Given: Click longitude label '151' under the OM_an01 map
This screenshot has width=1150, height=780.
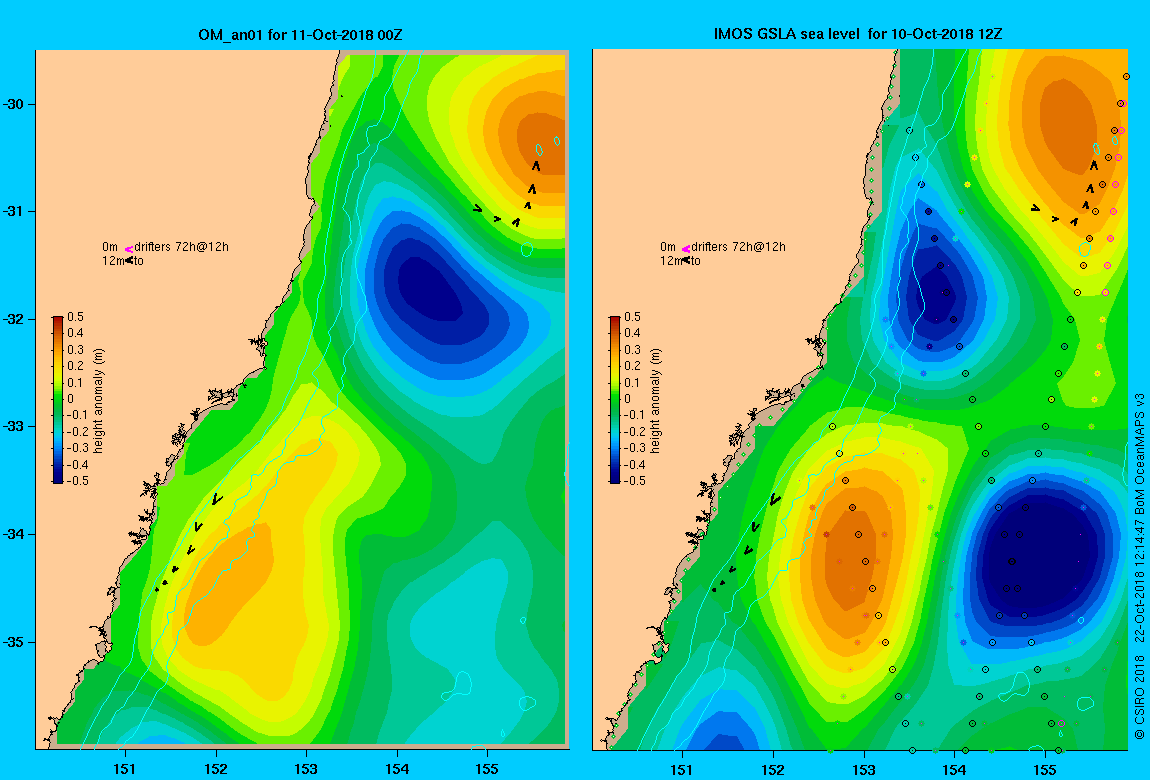Looking at the screenshot, I should click(125, 769).
